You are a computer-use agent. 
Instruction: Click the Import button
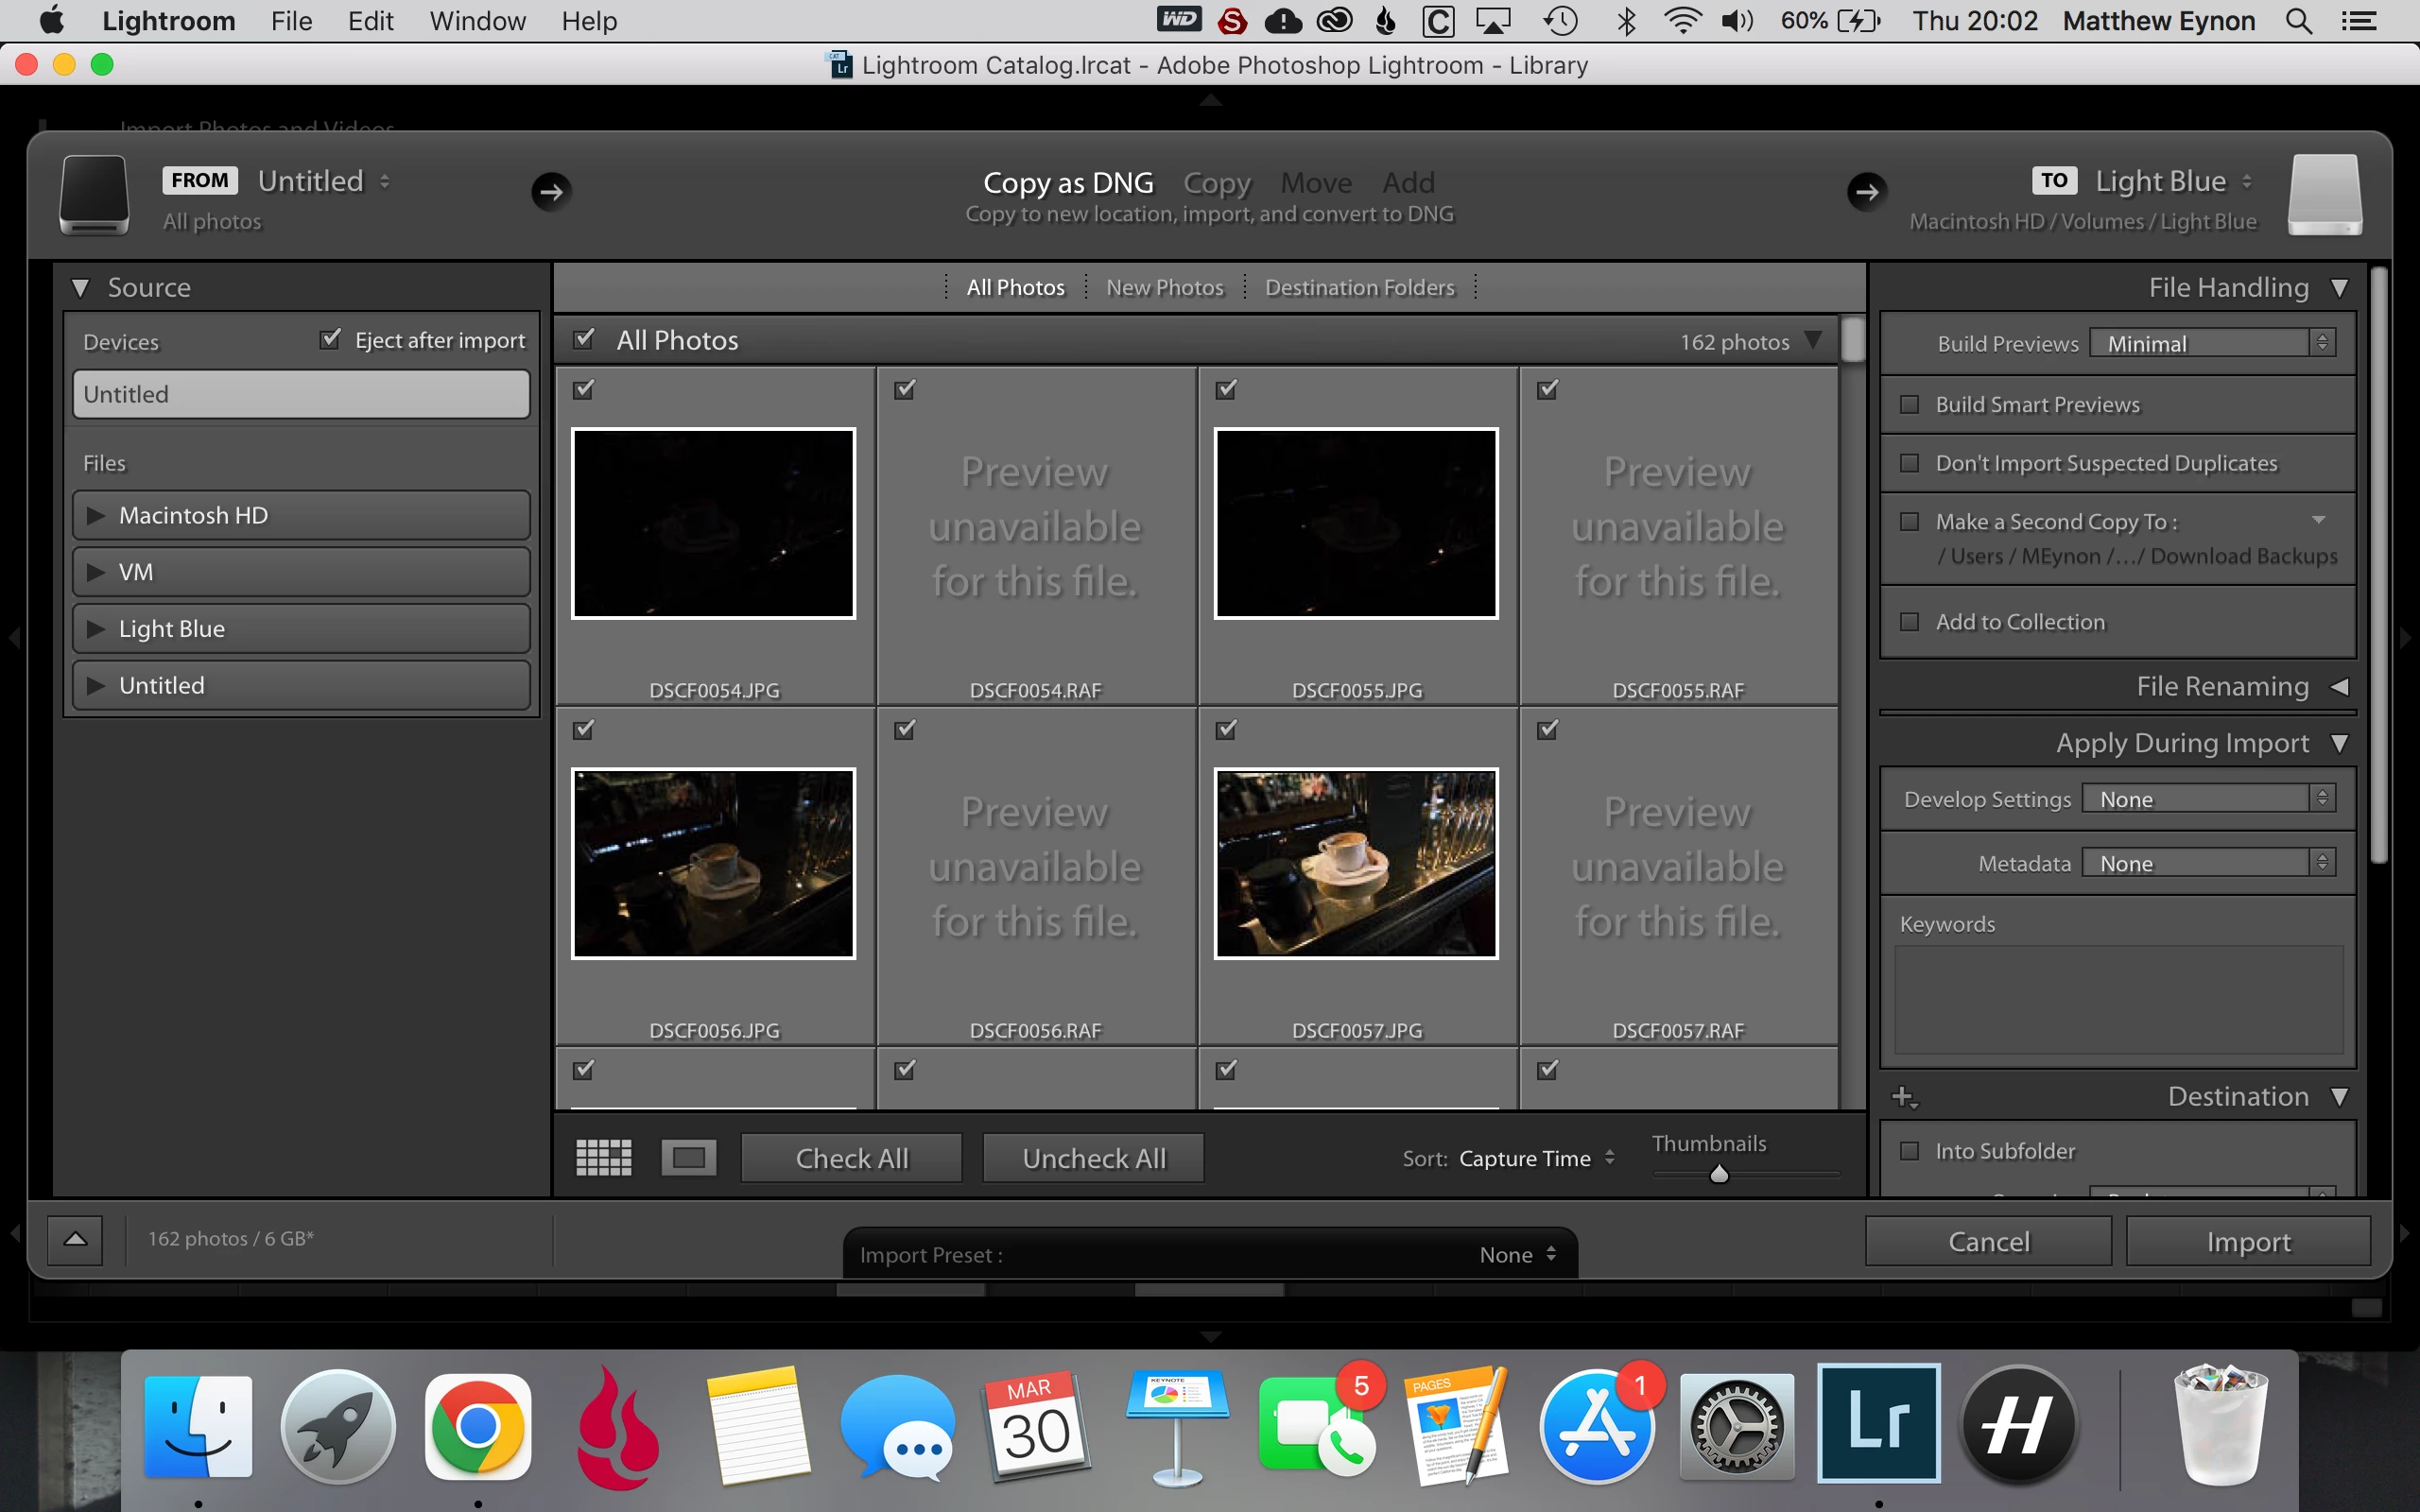click(2247, 1241)
